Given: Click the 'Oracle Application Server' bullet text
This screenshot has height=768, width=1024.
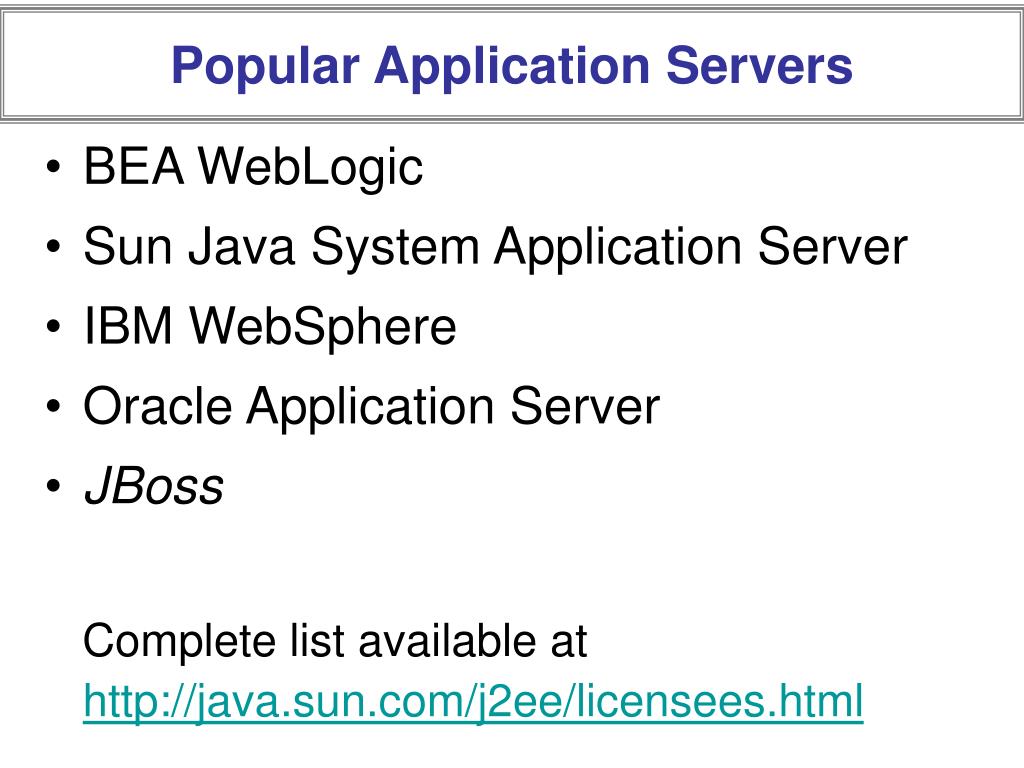Looking at the screenshot, I should point(371,407).
